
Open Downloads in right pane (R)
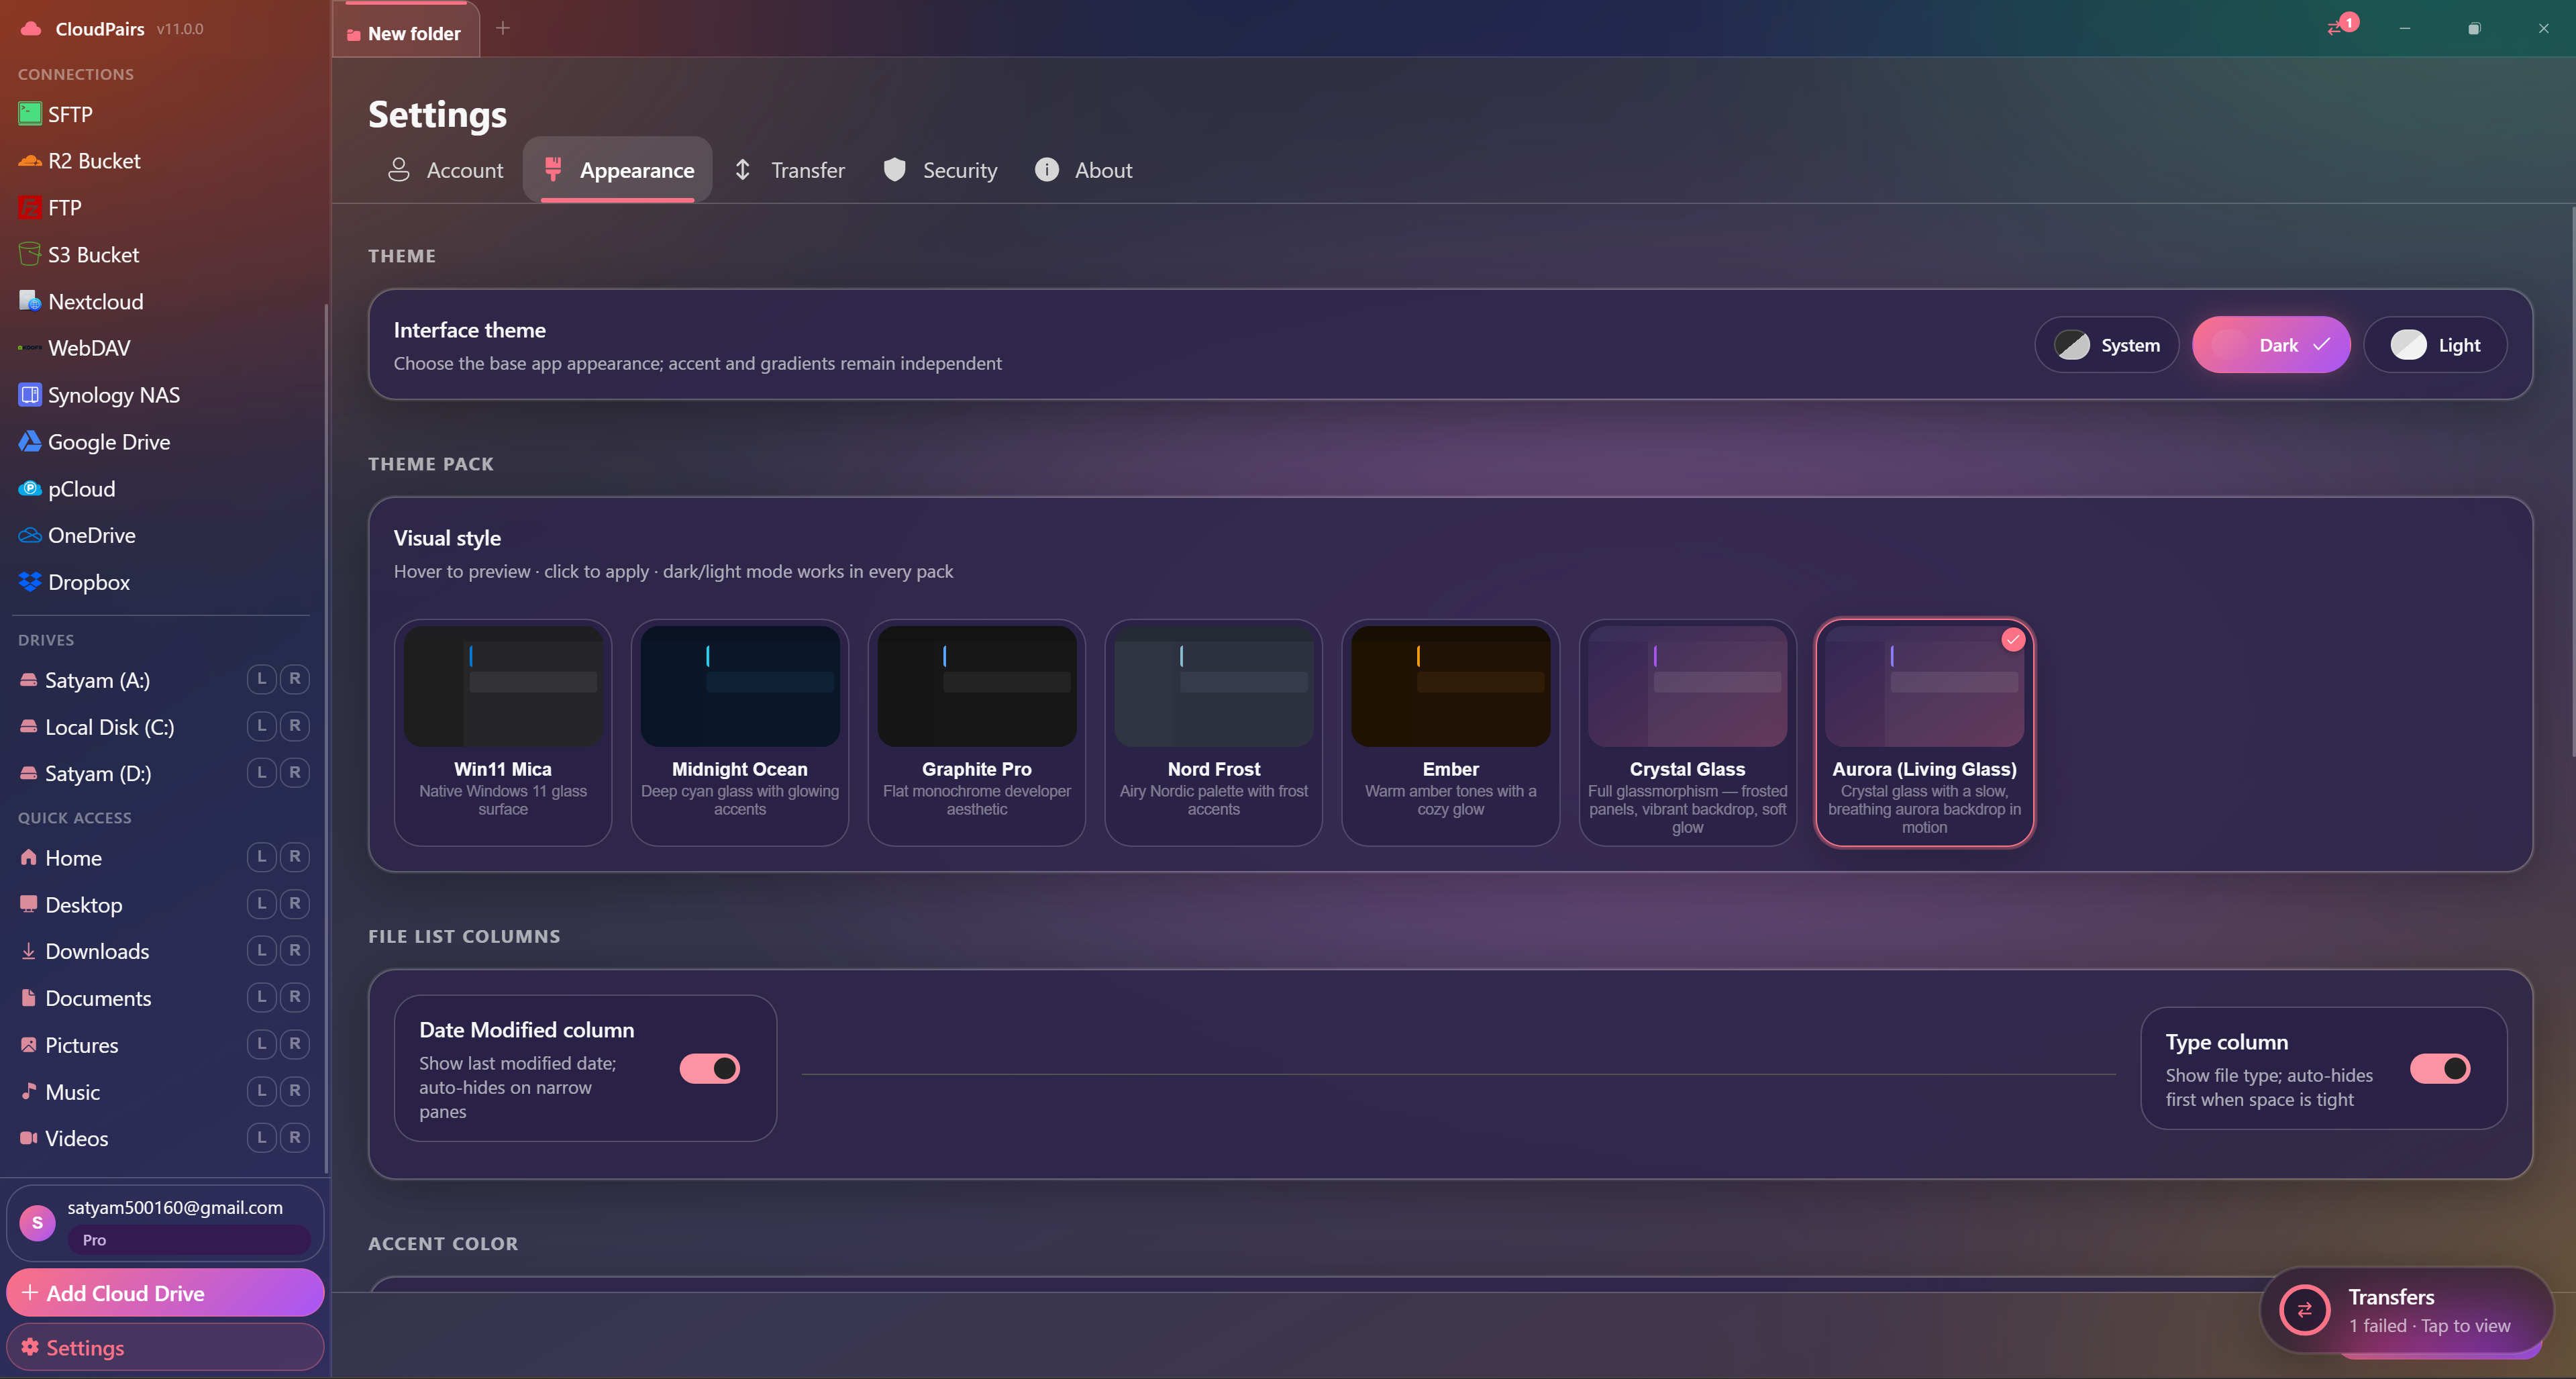pos(295,950)
